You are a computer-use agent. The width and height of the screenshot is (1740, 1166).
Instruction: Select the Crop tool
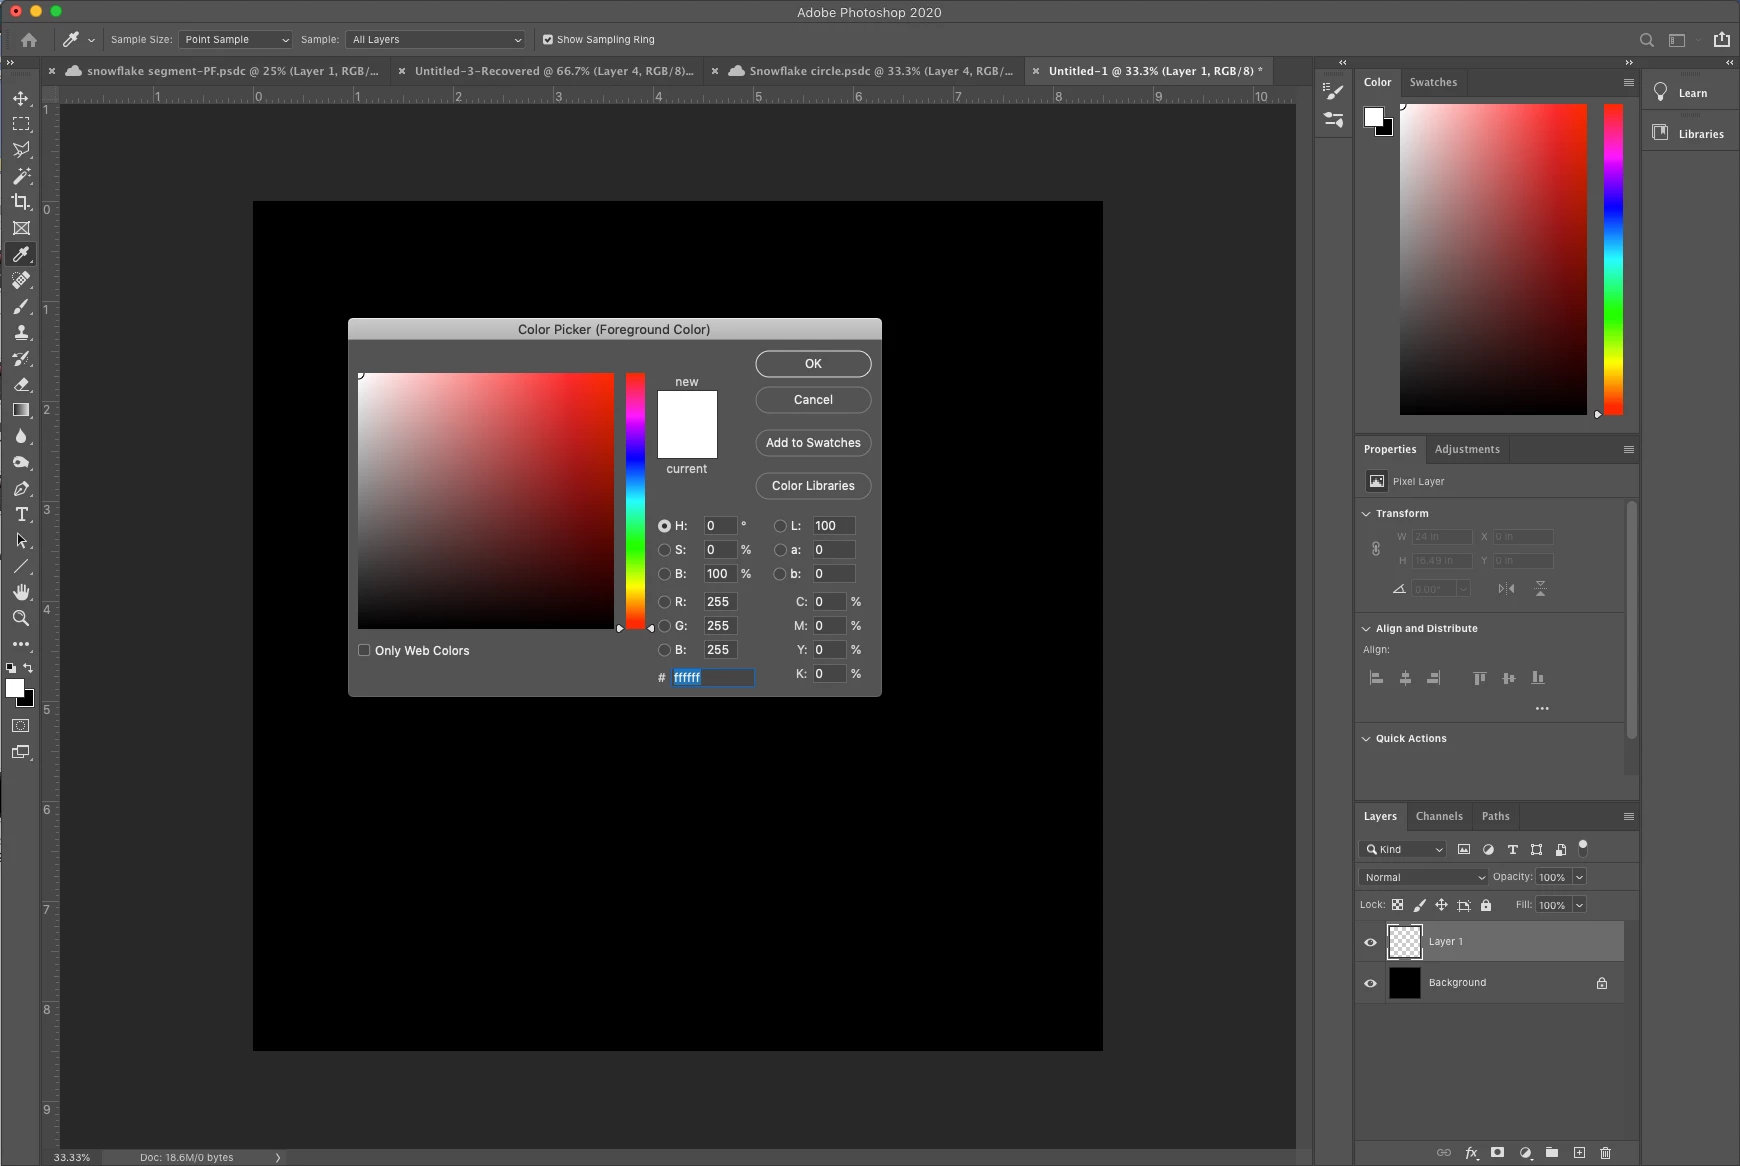point(21,202)
